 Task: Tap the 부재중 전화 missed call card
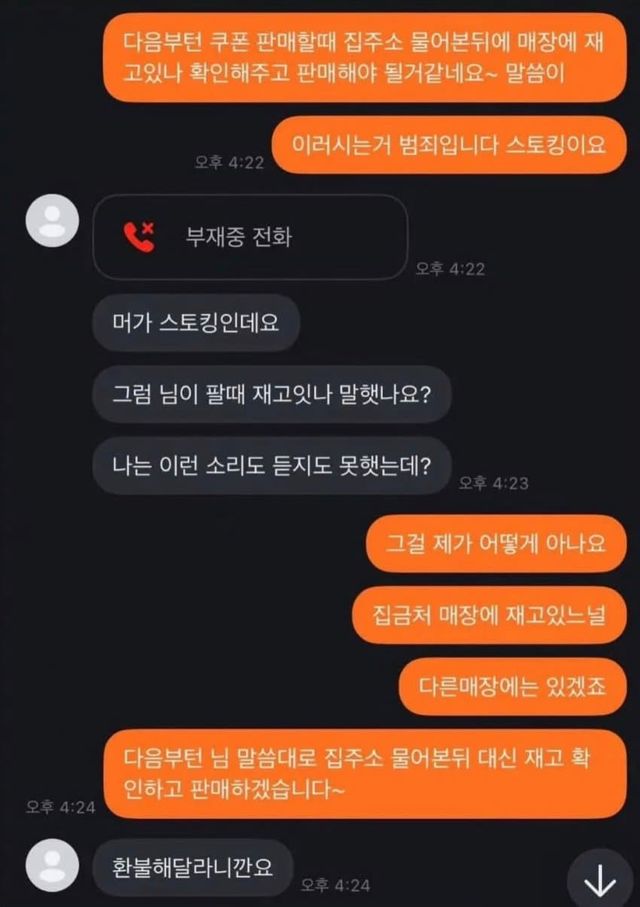tap(250, 237)
